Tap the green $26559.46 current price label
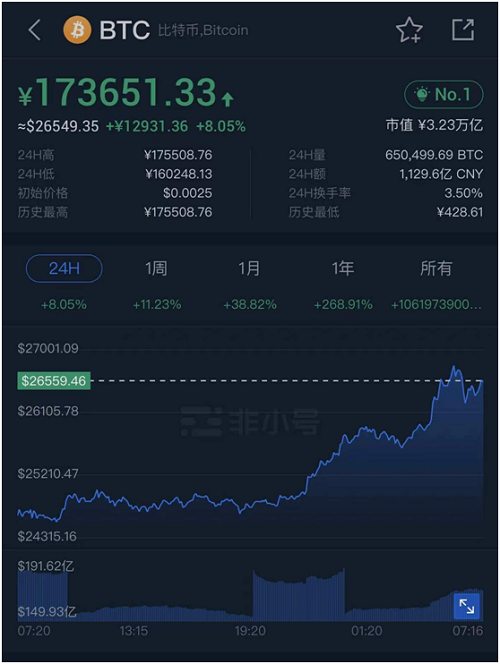 54,381
